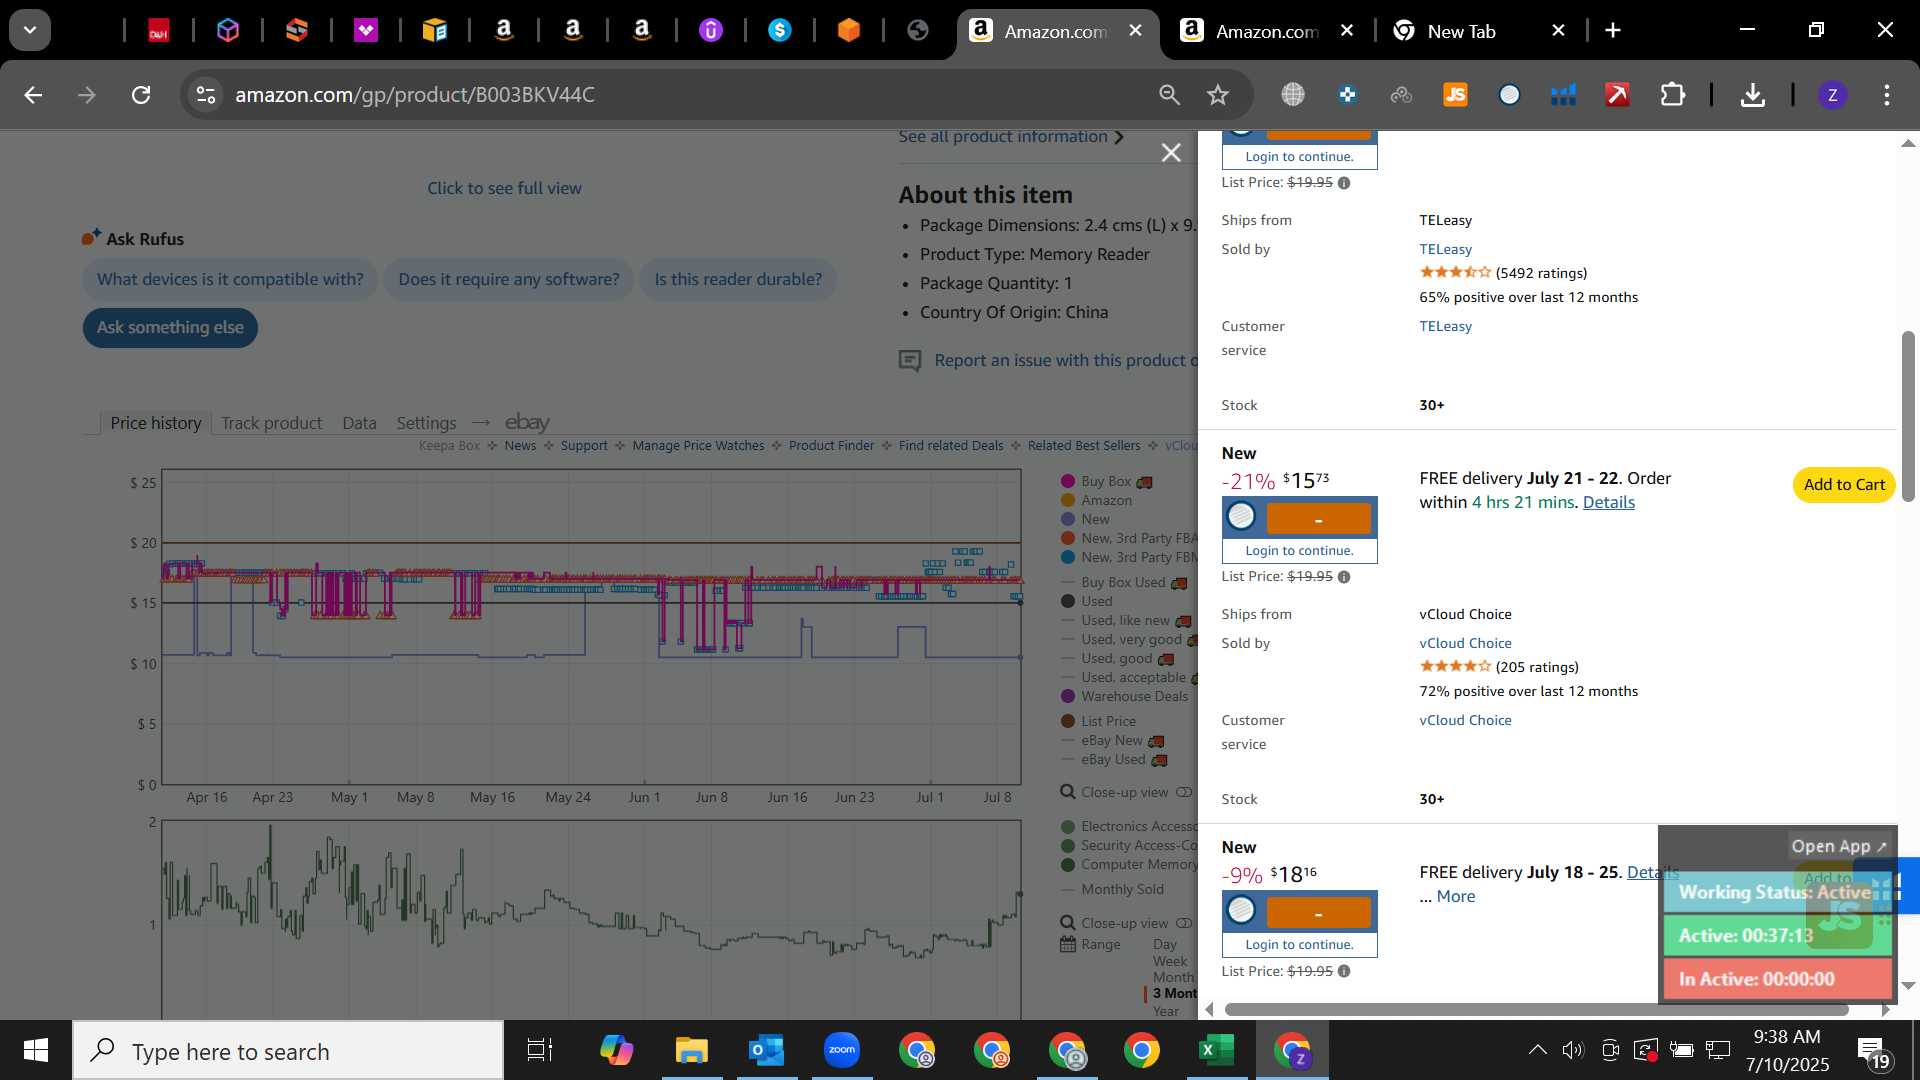The height and width of the screenshot is (1080, 1920).
Task: Open the Data tab in Keepa
Action: [x=359, y=423]
